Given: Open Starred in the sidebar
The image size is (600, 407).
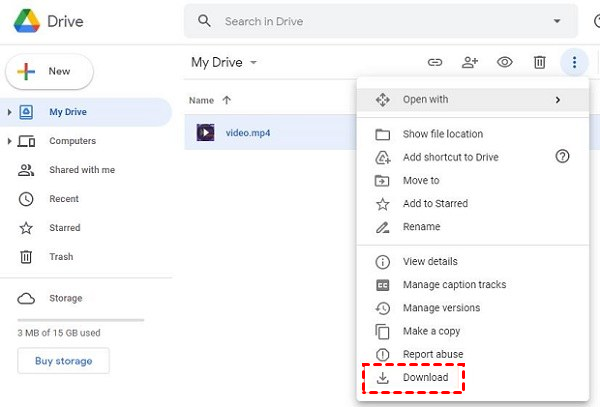Looking at the screenshot, I should [65, 228].
